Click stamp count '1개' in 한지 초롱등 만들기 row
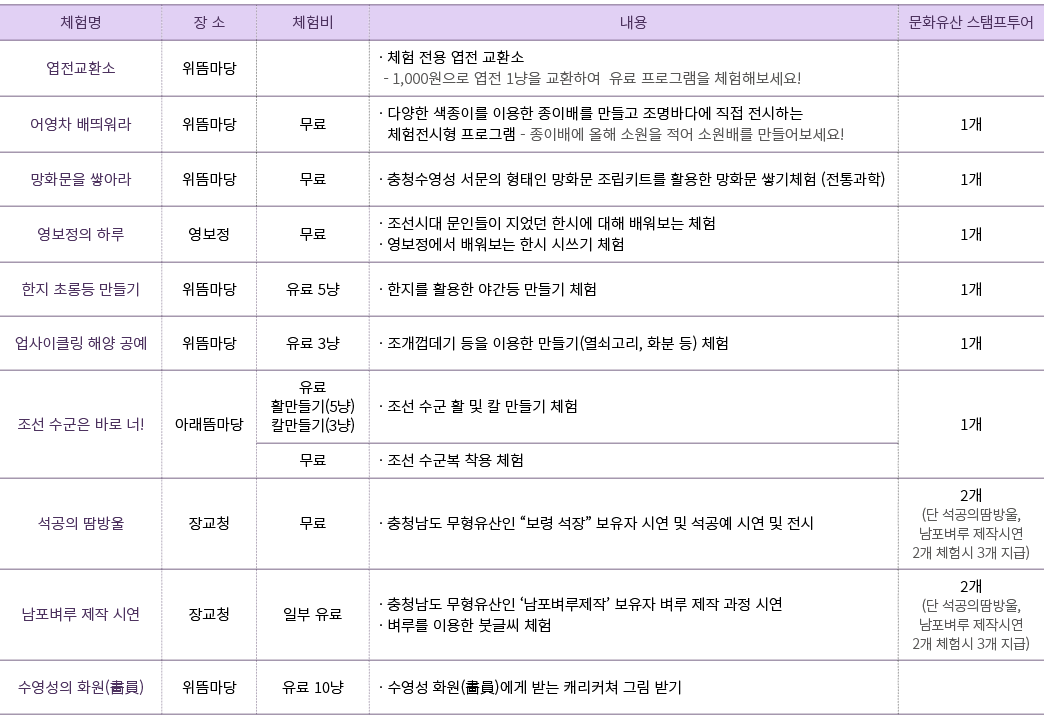Viewport: 1044px width, 717px height. click(x=971, y=290)
